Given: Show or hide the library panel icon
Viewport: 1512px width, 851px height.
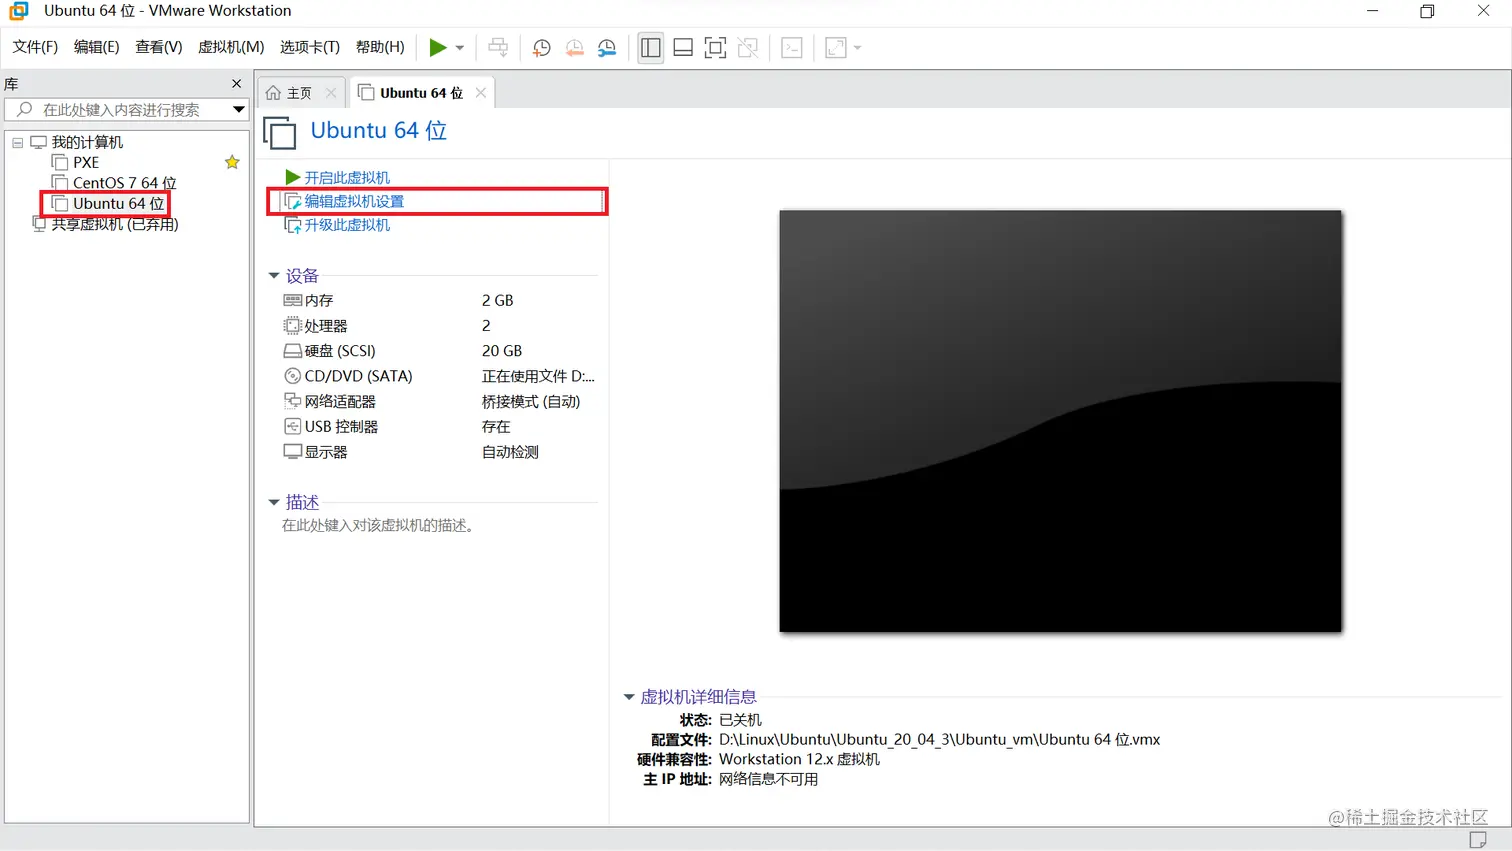Looking at the screenshot, I should 650,47.
